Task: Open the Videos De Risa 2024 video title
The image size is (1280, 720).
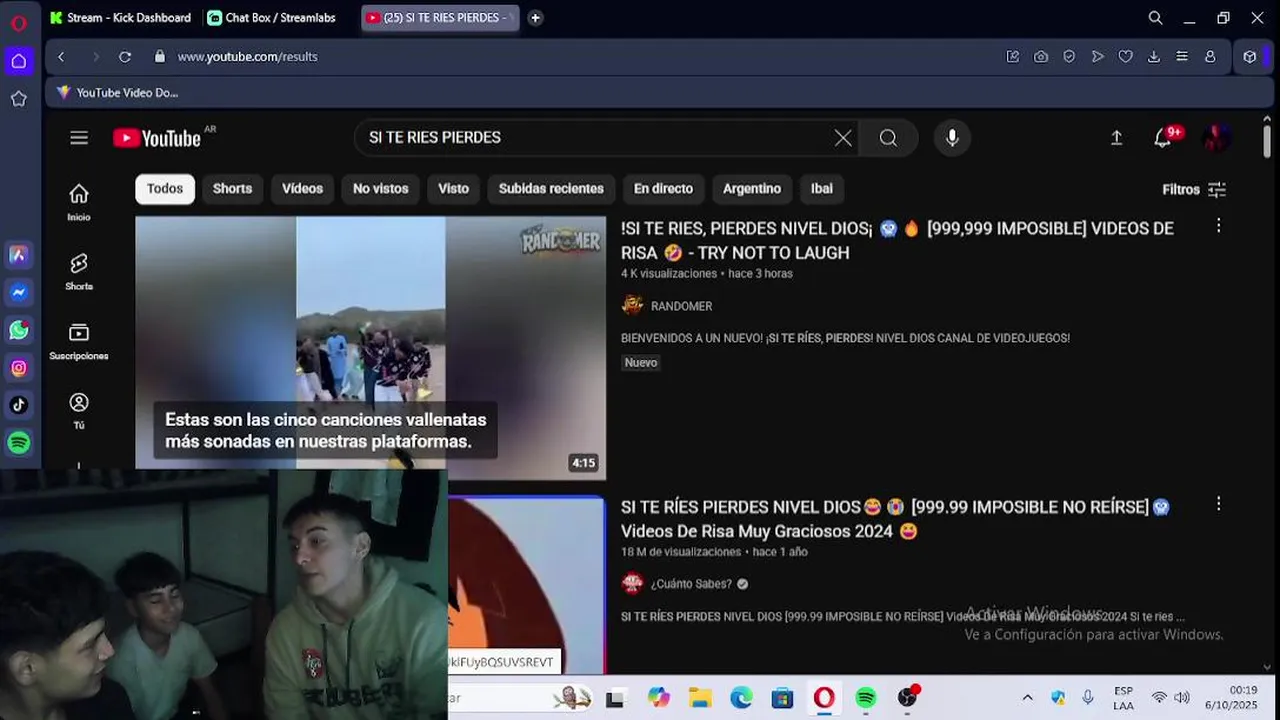Action: [x=895, y=519]
